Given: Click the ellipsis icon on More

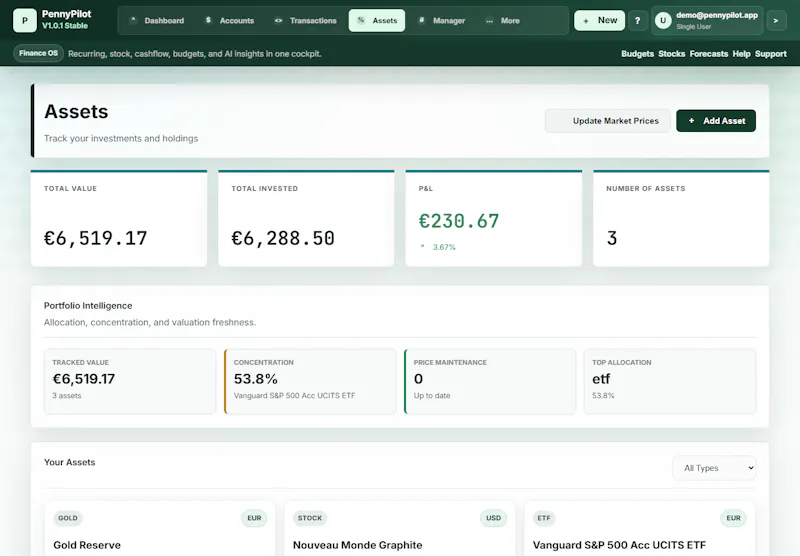Looking at the screenshot, I should pyautogui.click(x=489, y=21).
